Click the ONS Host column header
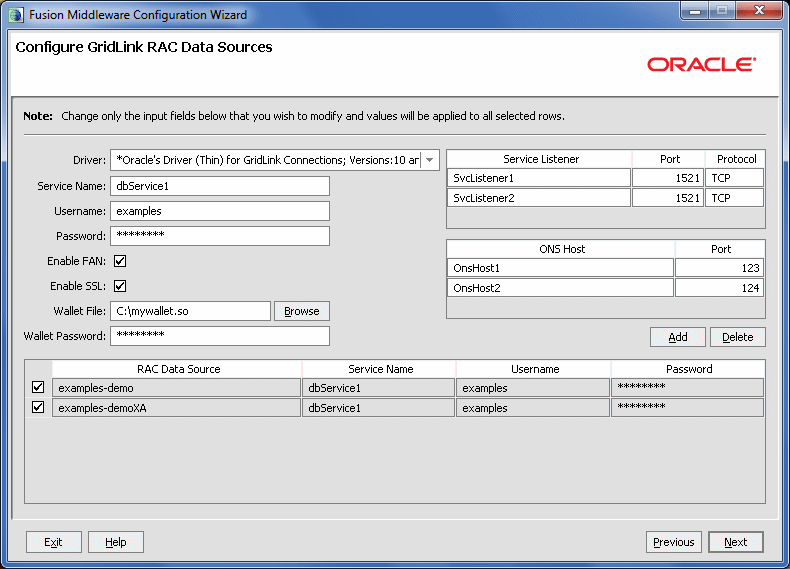The width and height of the screenshot is (790, 569). [x=561, y=249]
